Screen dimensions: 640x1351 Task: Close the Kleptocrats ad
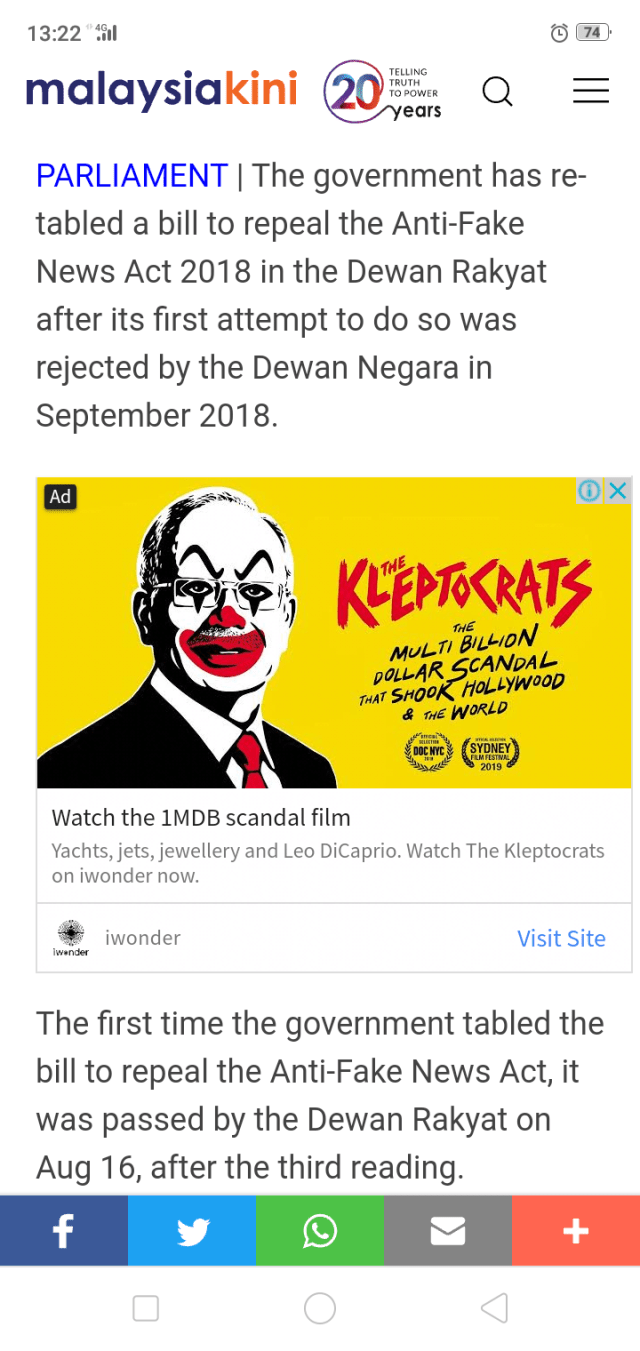[x=618, y=490]
